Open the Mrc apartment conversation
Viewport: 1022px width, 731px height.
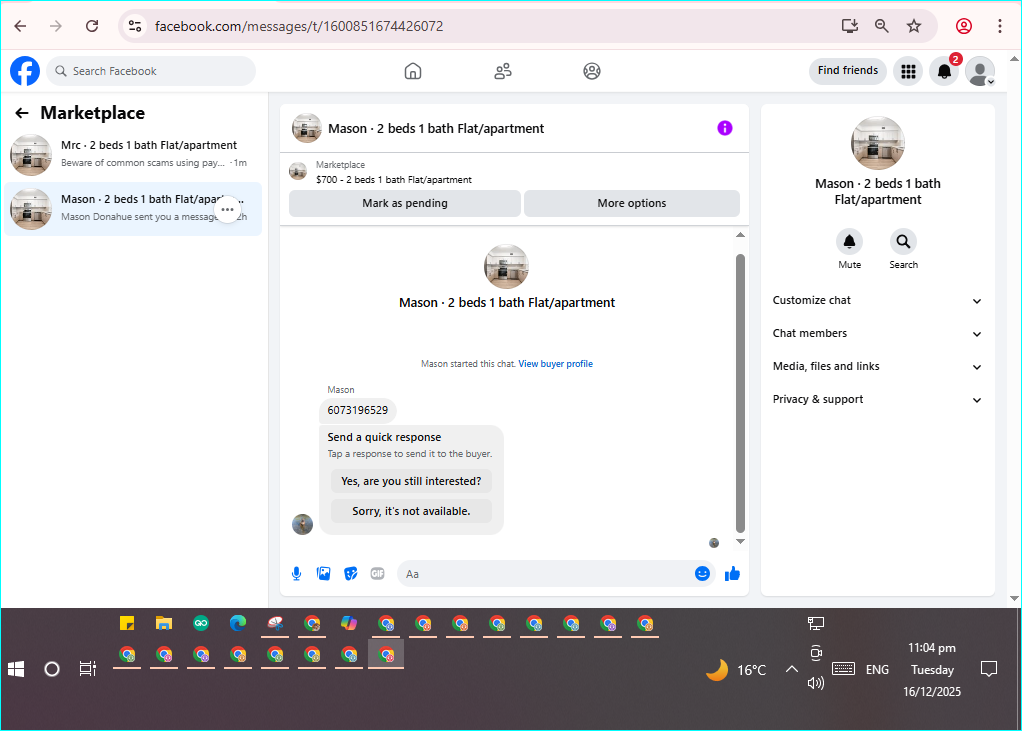click(x=133, y=155)
